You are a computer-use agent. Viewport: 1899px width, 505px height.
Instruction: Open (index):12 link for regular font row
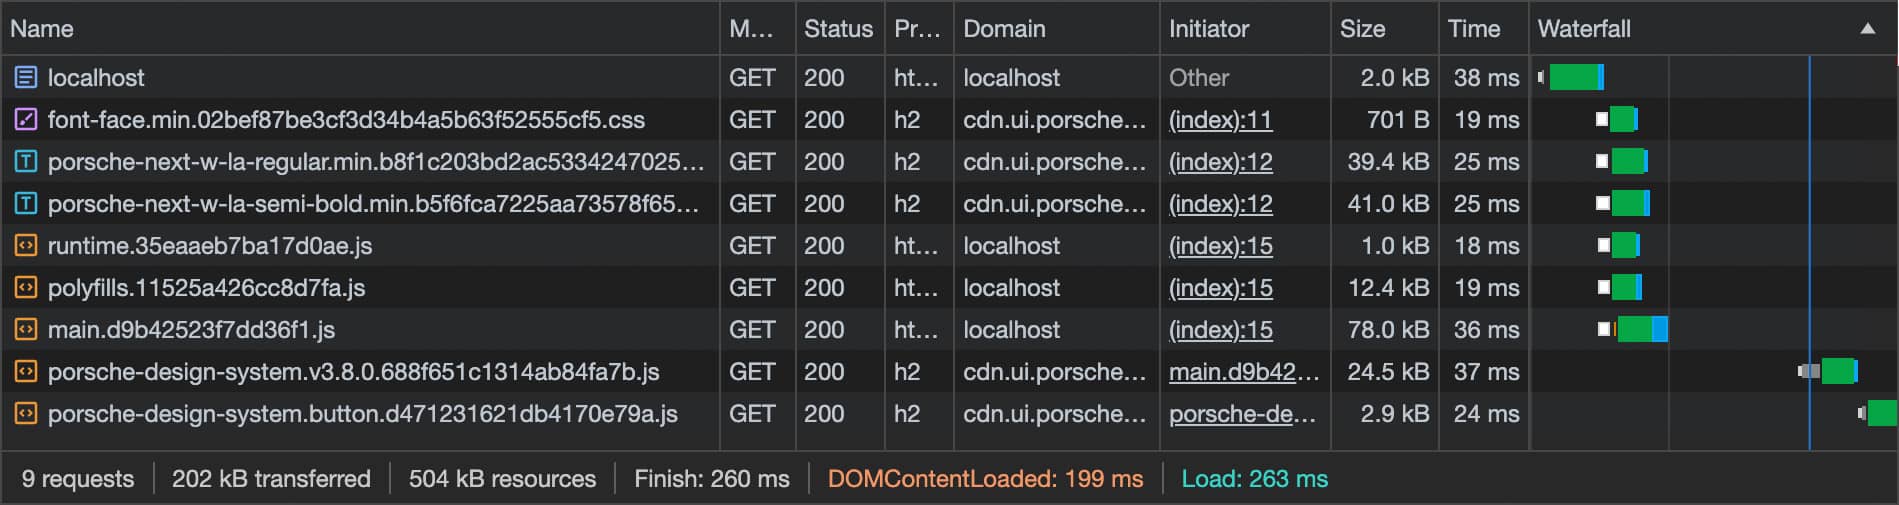[x=1220, y=162]
